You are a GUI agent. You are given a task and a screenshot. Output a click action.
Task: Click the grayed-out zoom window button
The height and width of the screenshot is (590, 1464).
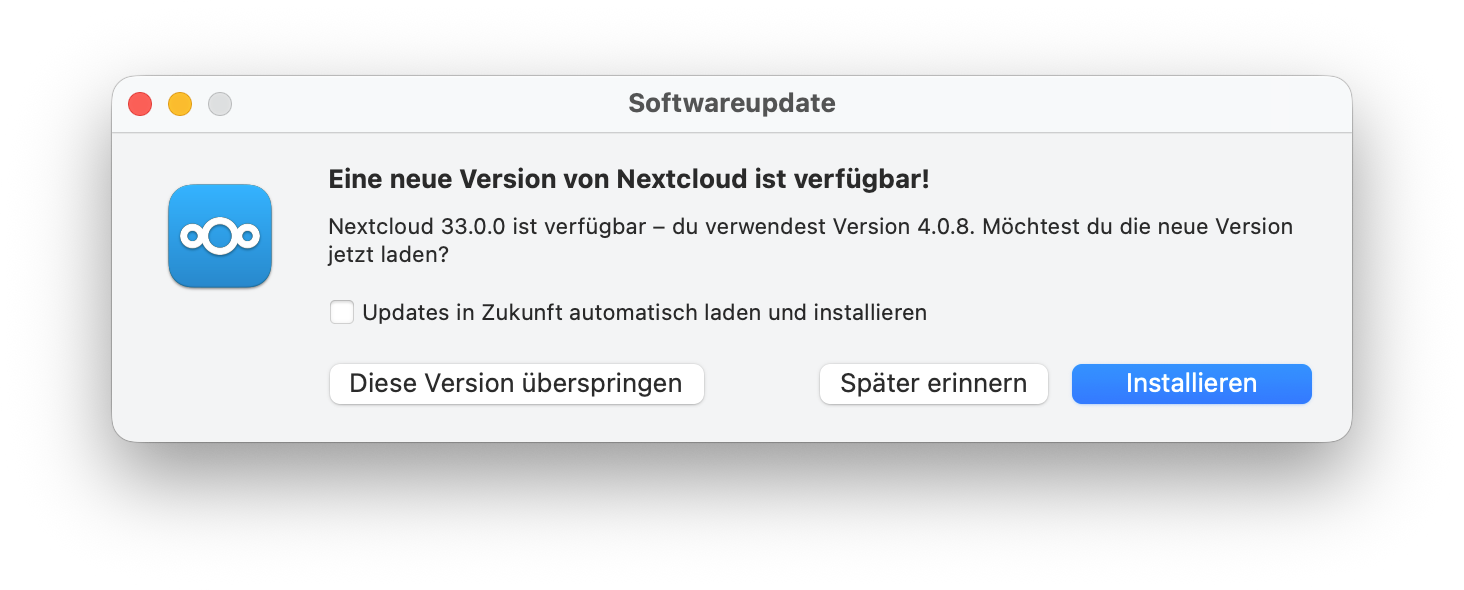[220, 104]
